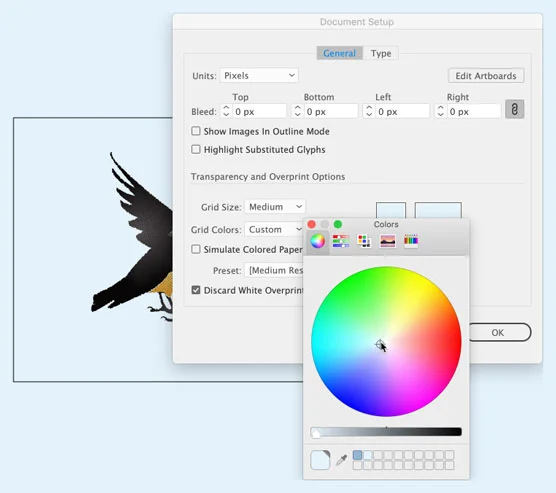Check Highlight Substituted Glyphs option
556x493 pixels.
tap(196, 149)
